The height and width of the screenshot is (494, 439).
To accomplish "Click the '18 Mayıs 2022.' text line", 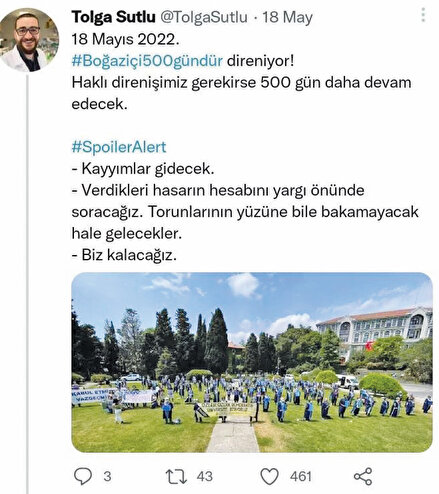I will 125,39.
